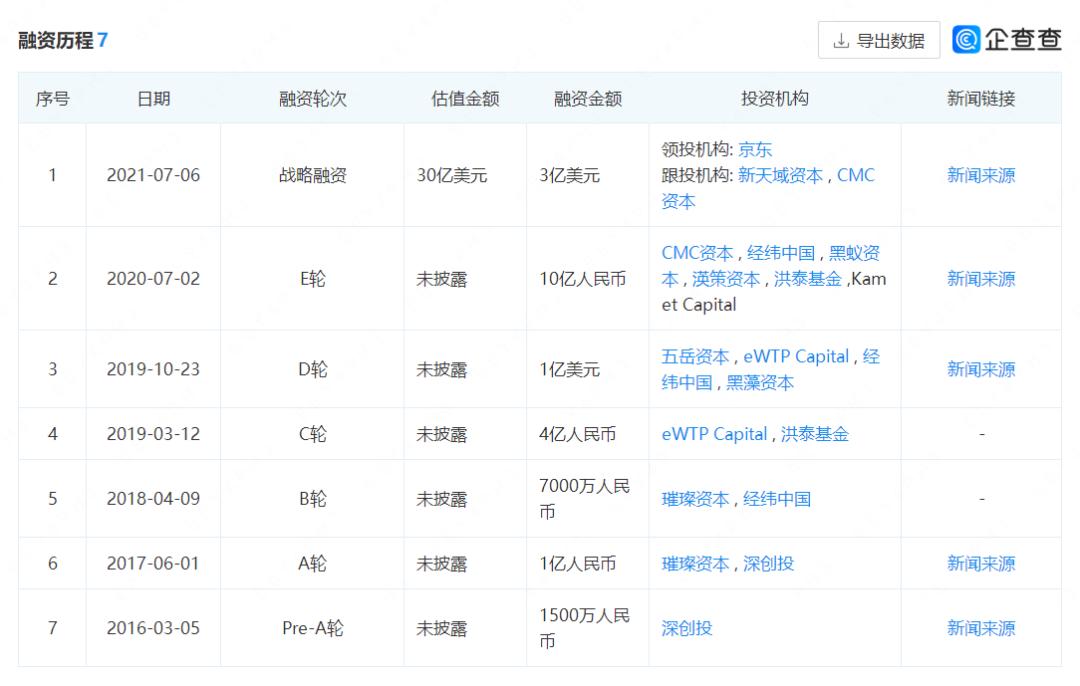The width and height of the screenshot is (1080, 686).
Task: Open 洪泰基金 link in the C轮 row
Action: click(x=815, y=434)
